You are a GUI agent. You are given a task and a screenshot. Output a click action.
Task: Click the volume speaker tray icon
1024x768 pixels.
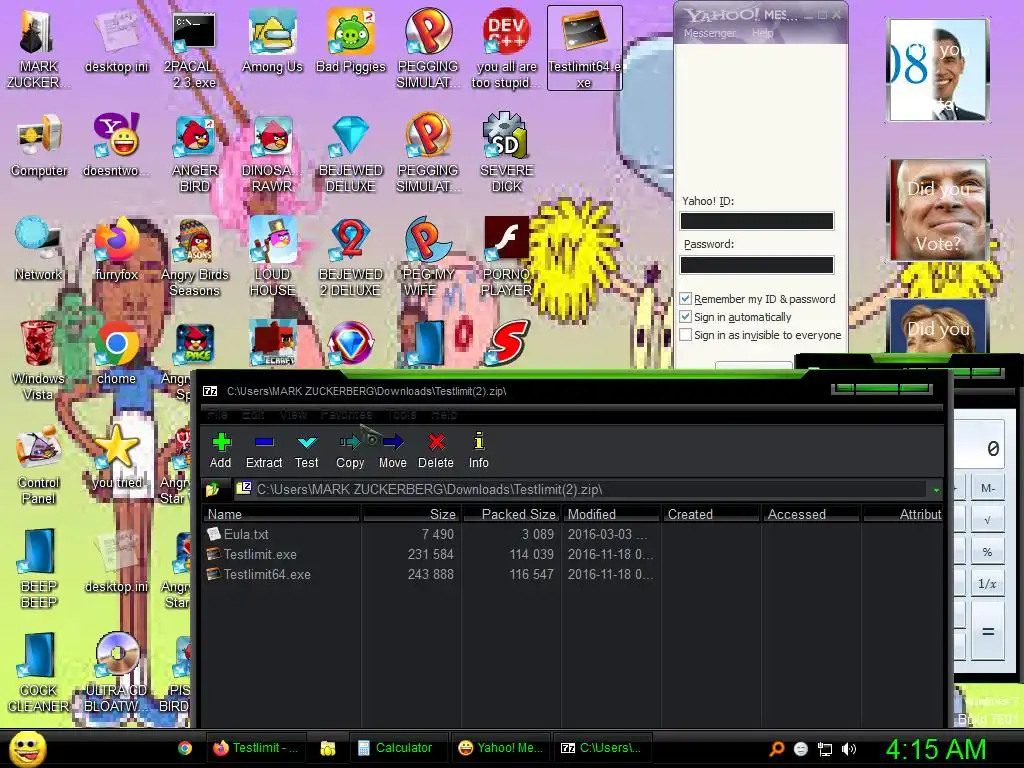point(849,749)
